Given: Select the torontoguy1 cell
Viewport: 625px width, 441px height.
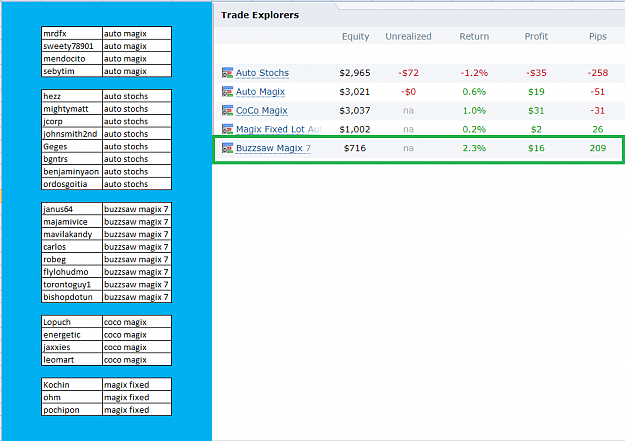Looking at the screenshot, I should [x=72, y=284].
